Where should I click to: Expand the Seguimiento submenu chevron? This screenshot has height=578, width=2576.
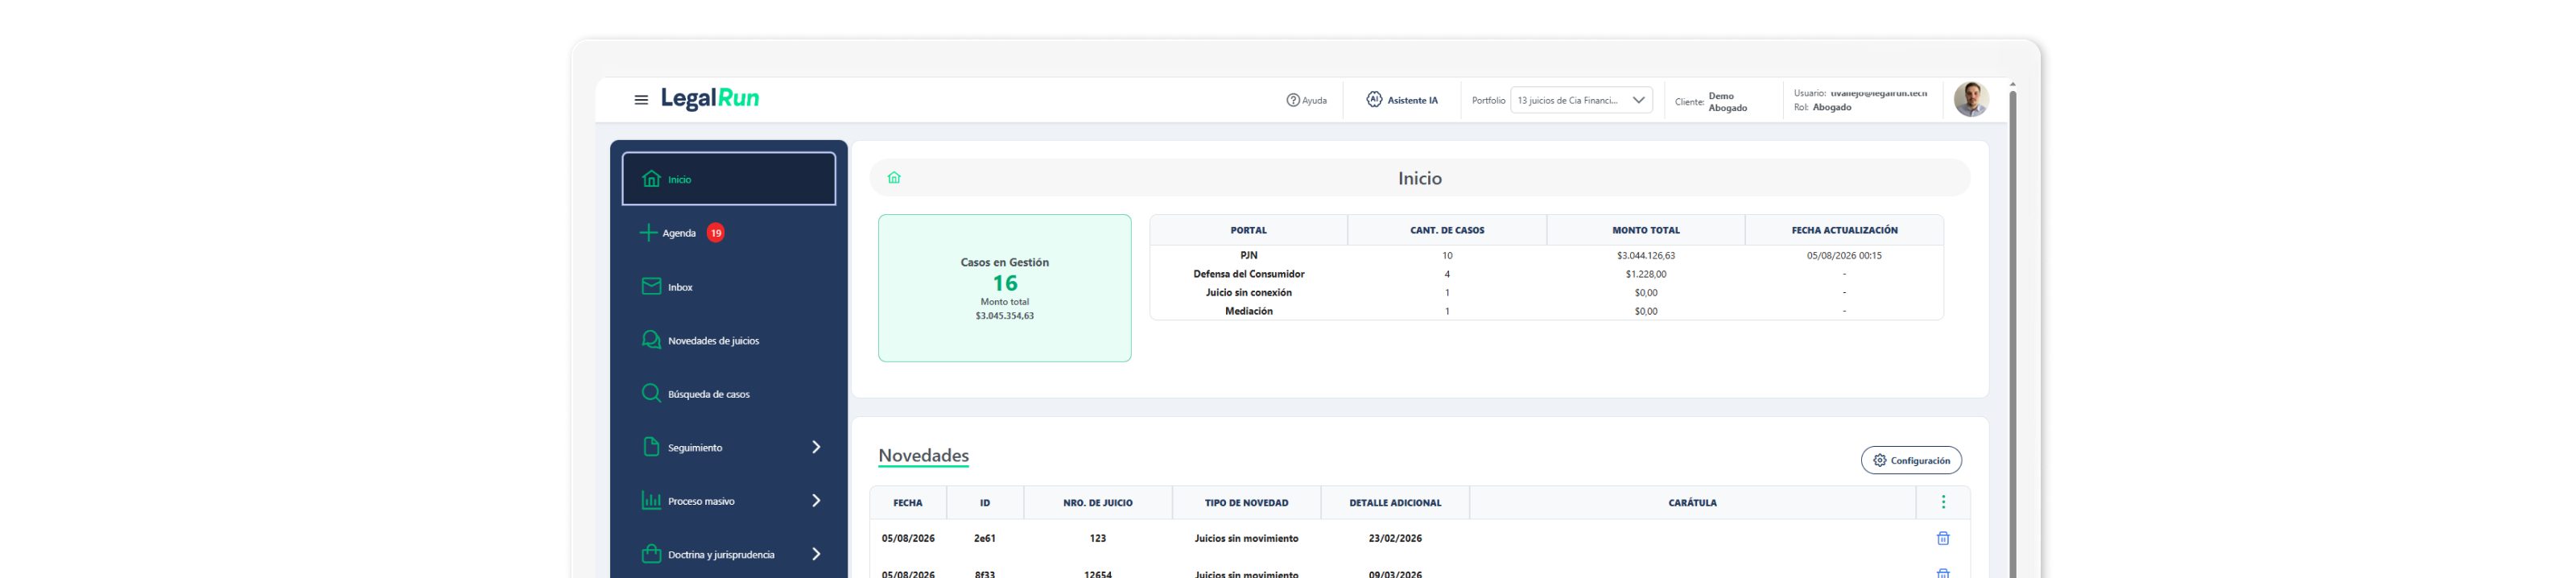tap(816, 447)
